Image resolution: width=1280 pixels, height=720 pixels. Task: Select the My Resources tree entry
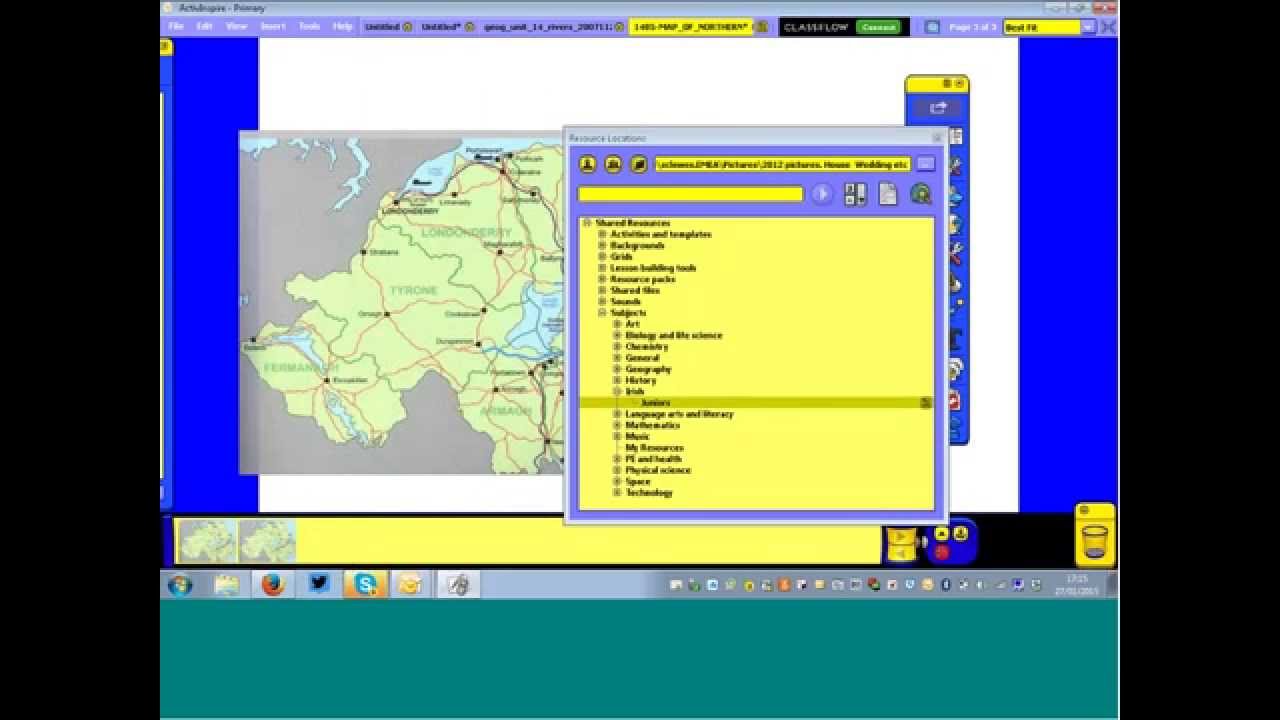[654, 448]
